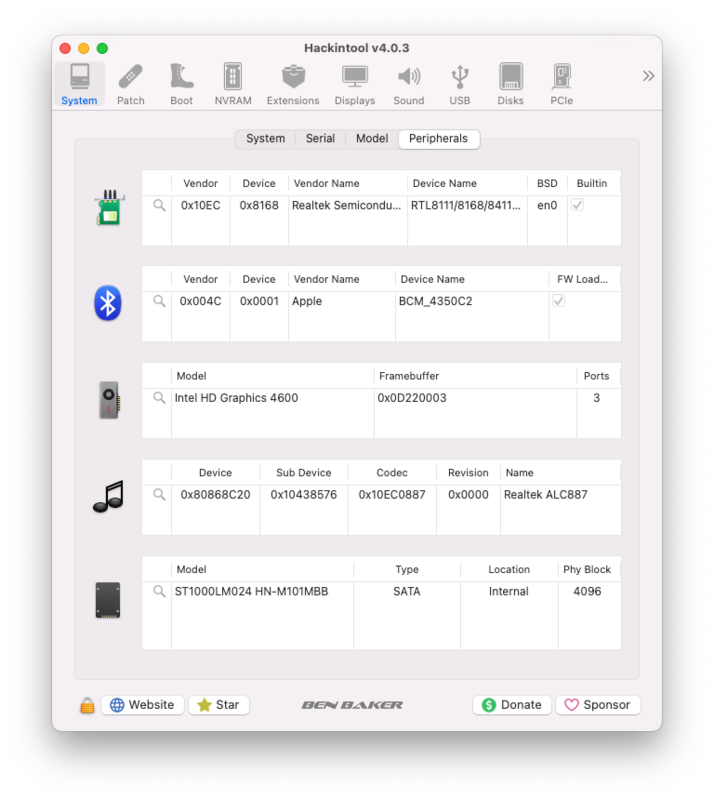714x800 pixels.
Task: Open the Website button
Action: pyautogui.click(x=142, y=705)
